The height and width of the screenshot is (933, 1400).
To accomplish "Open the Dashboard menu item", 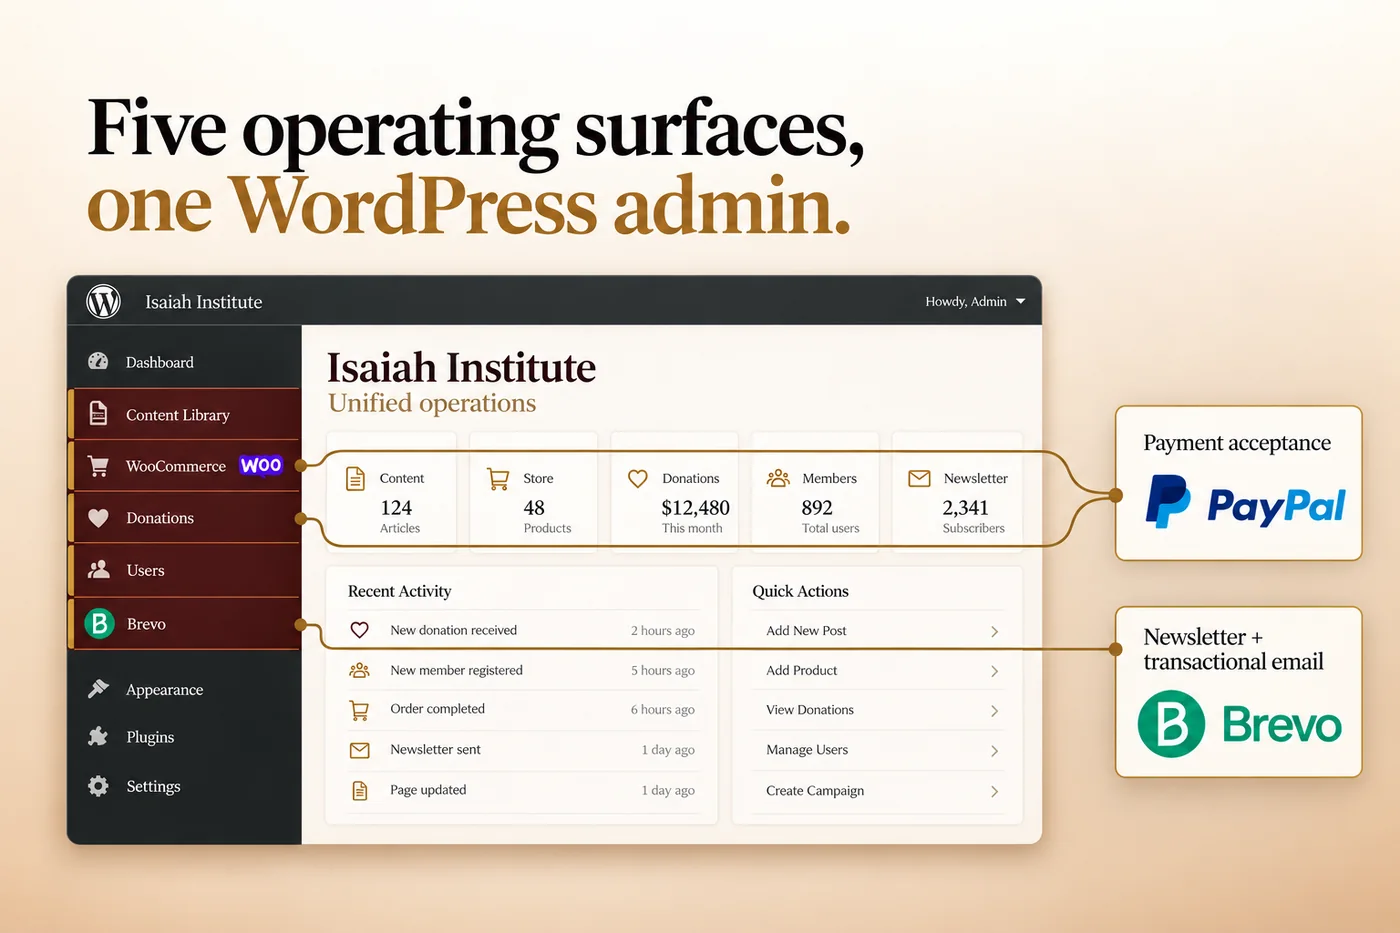I will 185,362.
